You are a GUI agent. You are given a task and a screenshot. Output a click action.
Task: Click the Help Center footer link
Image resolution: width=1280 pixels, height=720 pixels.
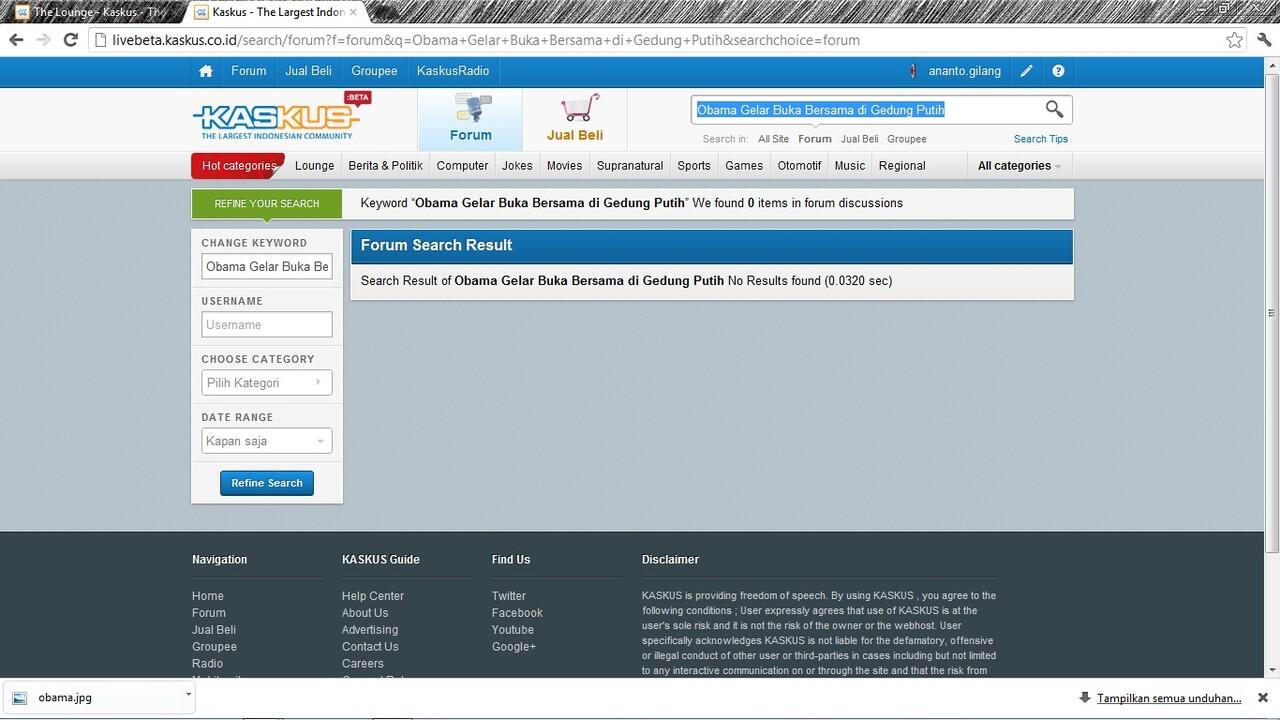click(373, 596)
